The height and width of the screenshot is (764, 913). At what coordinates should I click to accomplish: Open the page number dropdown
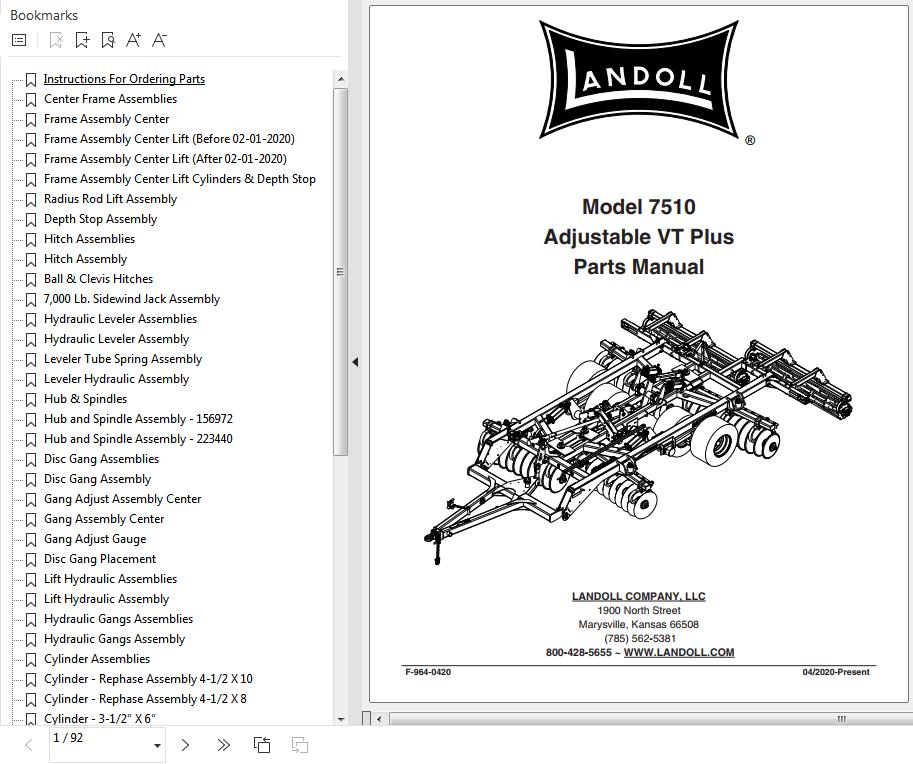click(157, 745)
